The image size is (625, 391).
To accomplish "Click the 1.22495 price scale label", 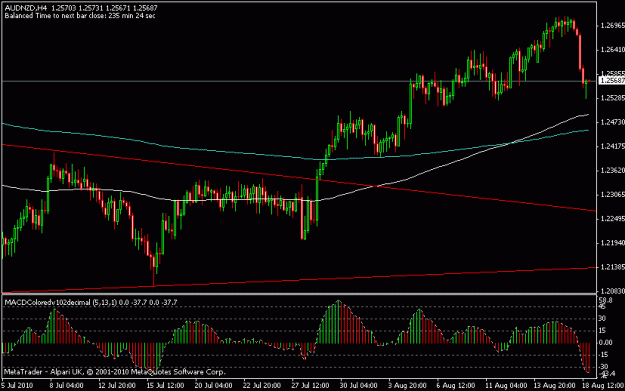I will point(612,219).
